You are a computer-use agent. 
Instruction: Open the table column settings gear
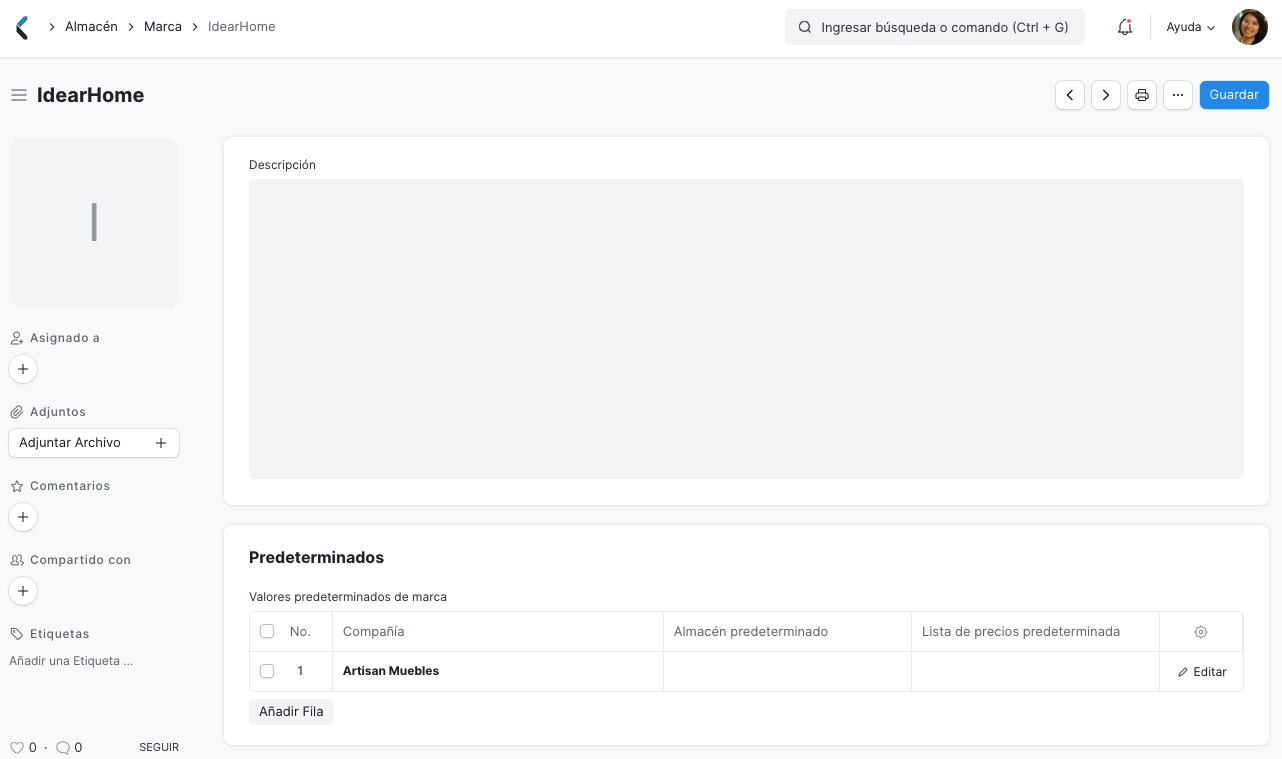click(1201, 632)
